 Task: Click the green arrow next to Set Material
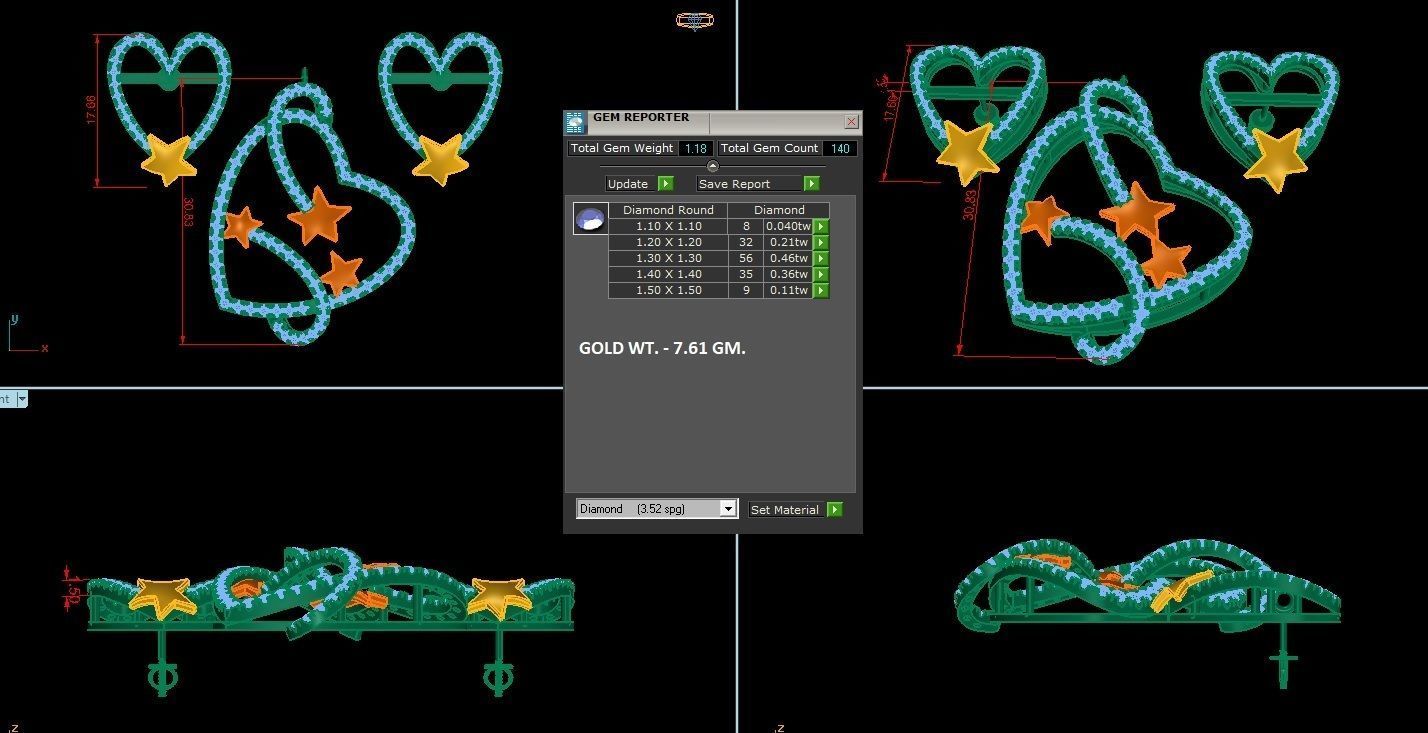(x=835, y=510)
